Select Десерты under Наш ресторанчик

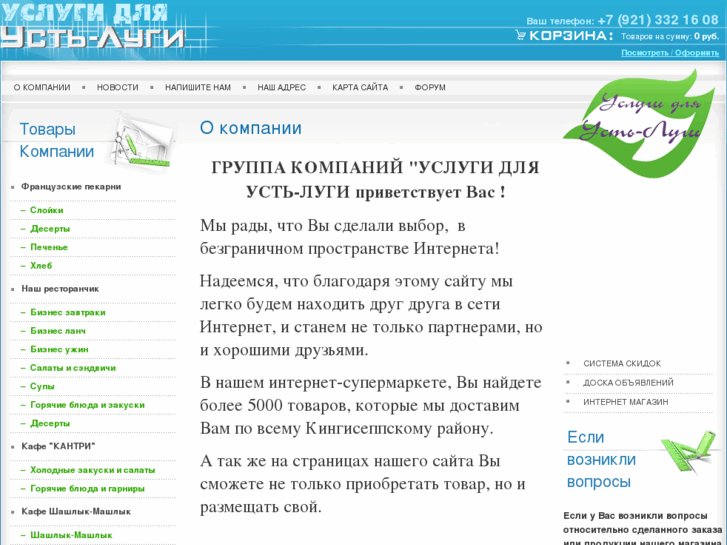pyautogui.click(x=50, y=423)
